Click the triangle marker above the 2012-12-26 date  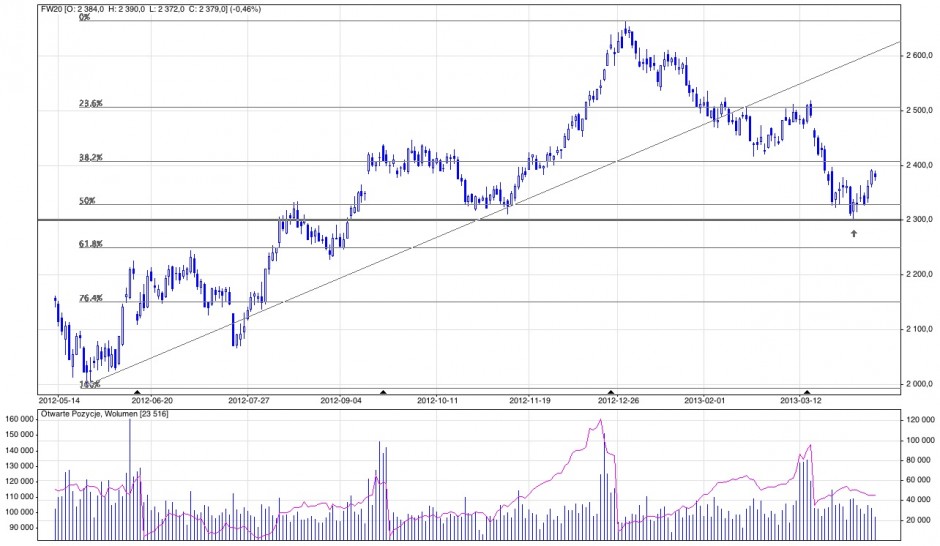point(611,392)
